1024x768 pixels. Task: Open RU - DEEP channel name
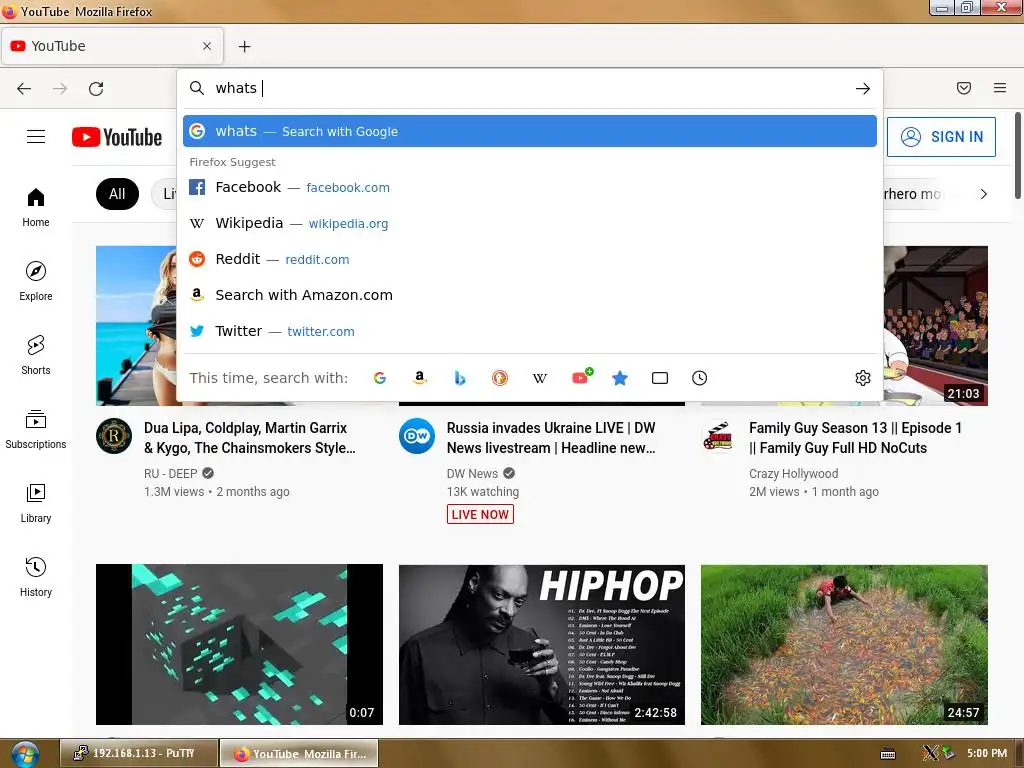[170, 473]
